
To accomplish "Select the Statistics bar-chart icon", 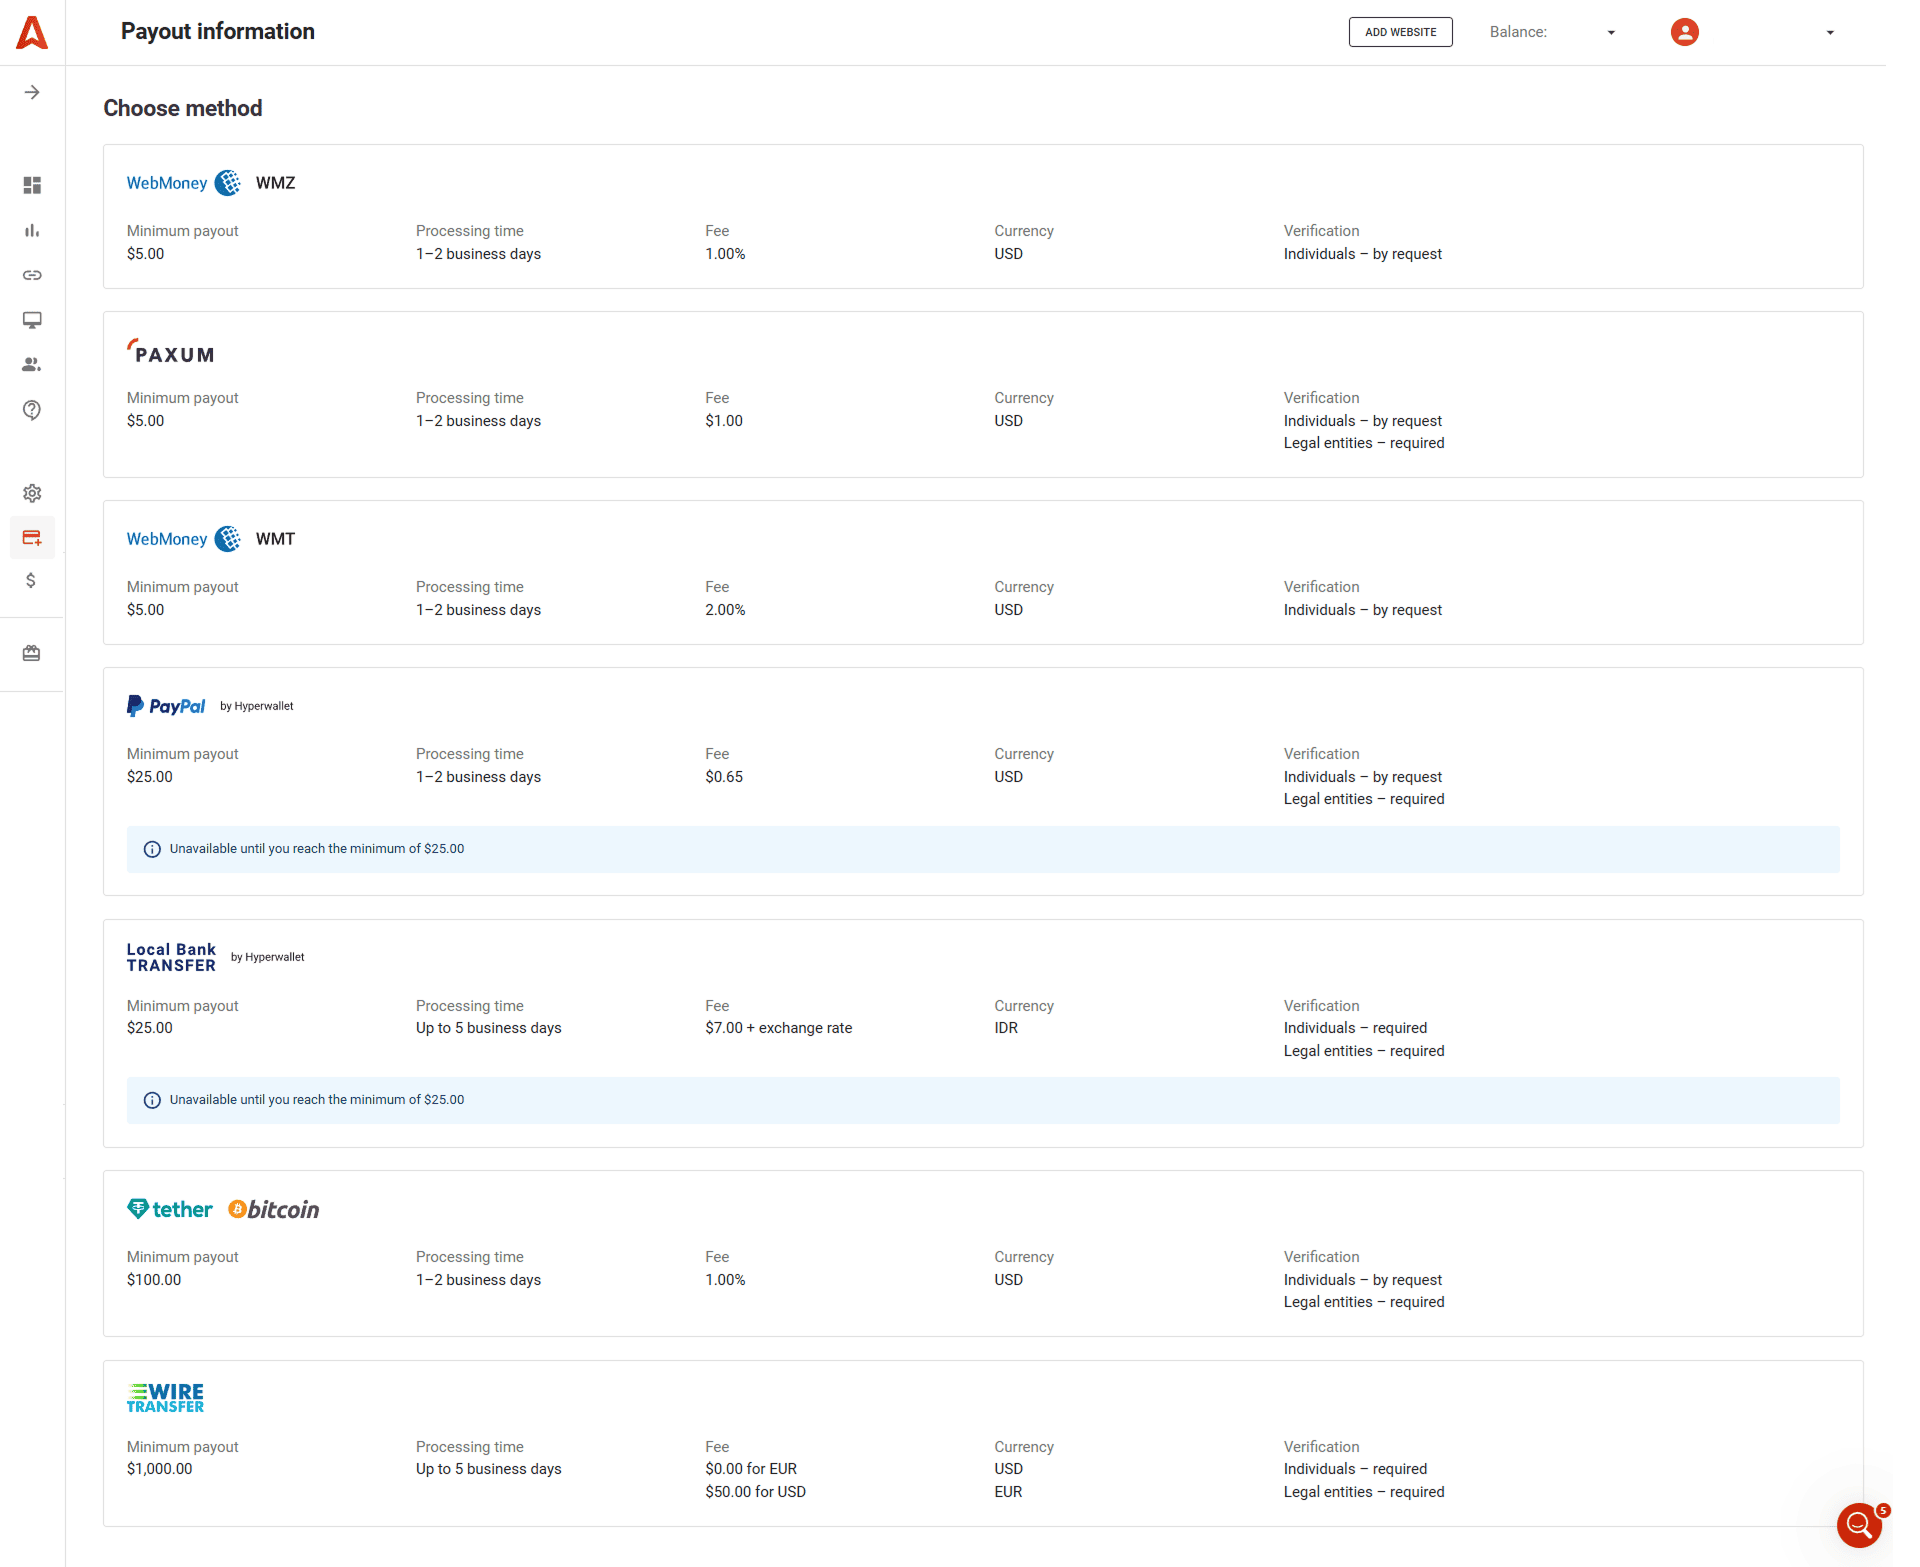I will click(32, 231).
